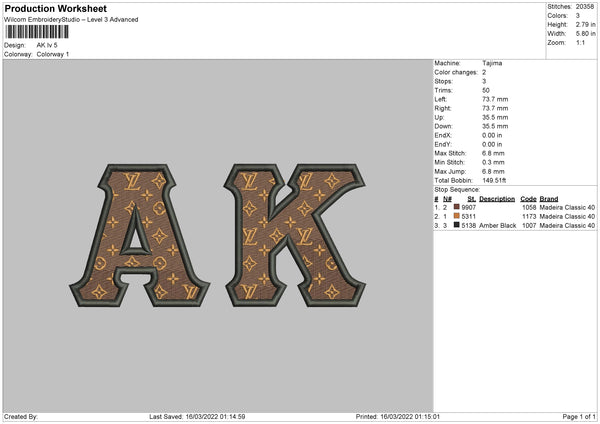Click Madeira Classic 40 in the 9907 row
Image resolution: width=600 pixels, height=424 pixels.
[x=567, y=207]
